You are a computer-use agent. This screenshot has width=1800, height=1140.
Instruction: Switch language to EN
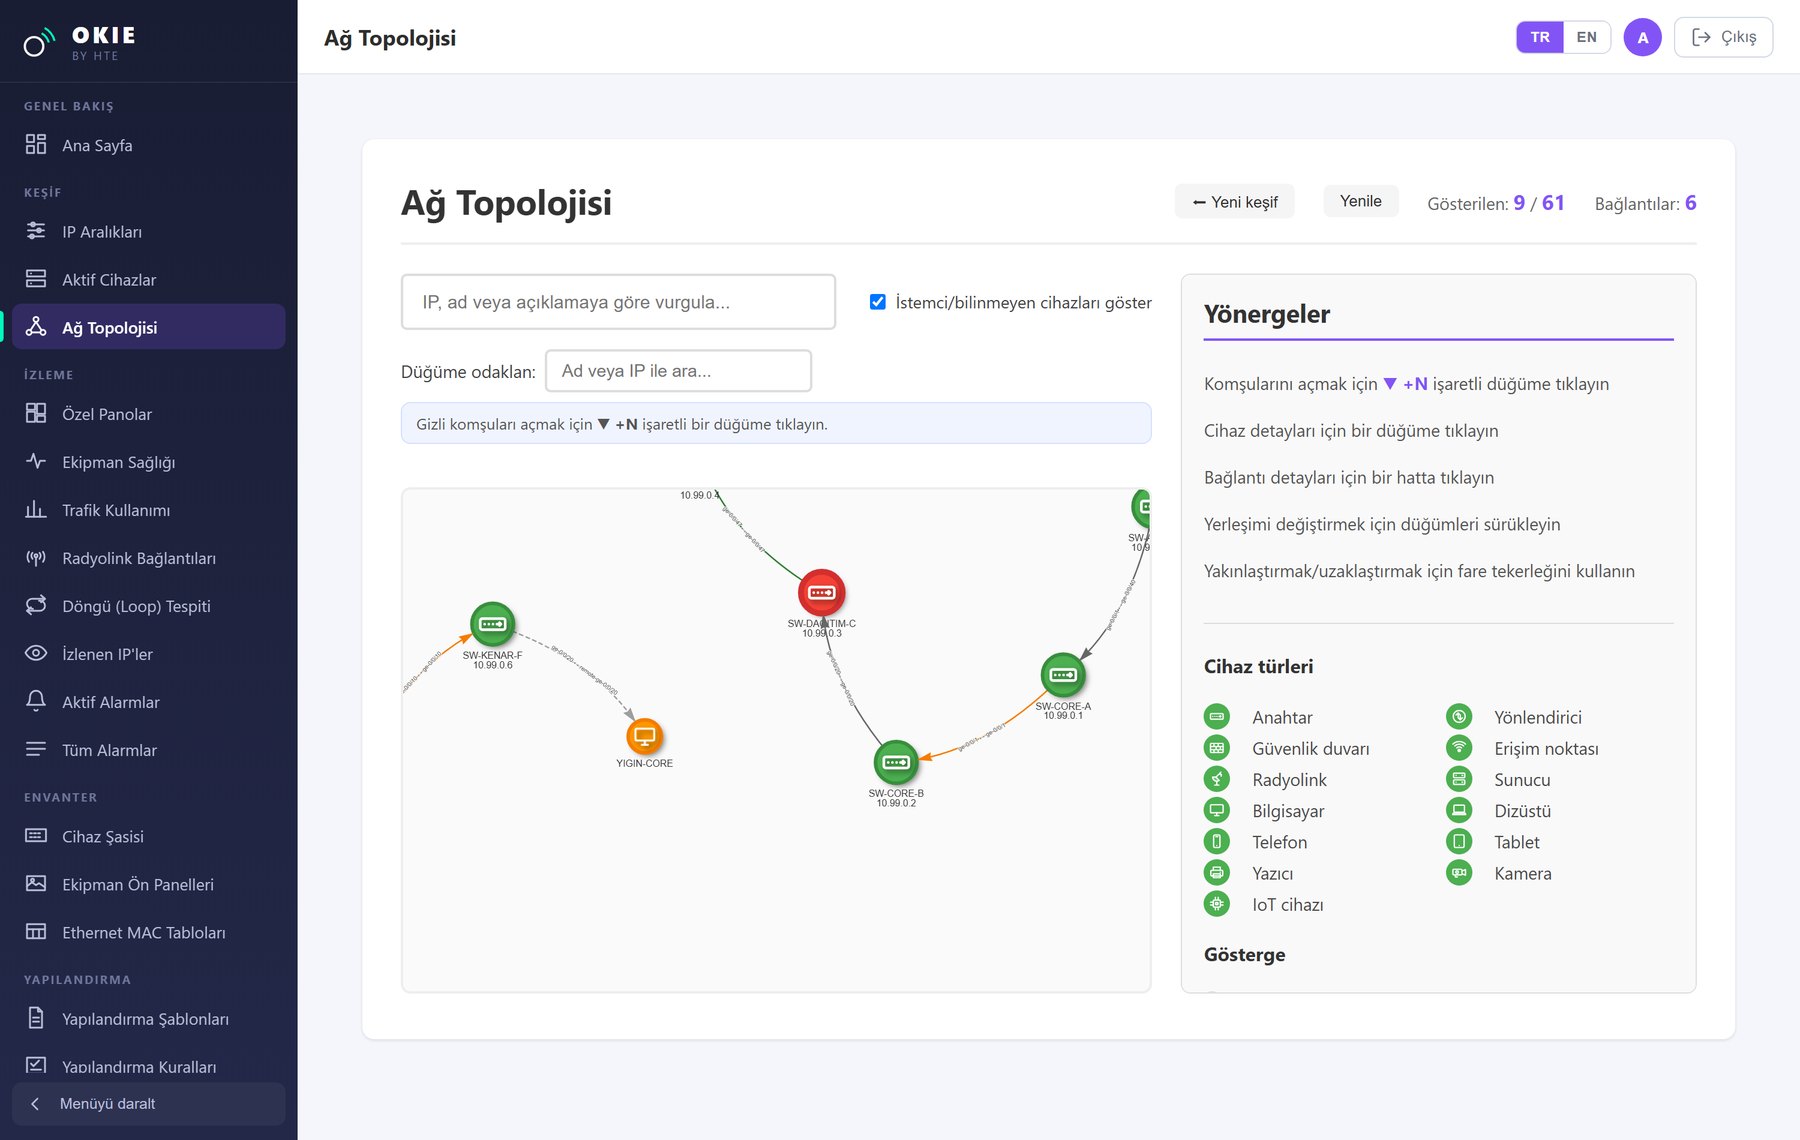coord(1587,37)
